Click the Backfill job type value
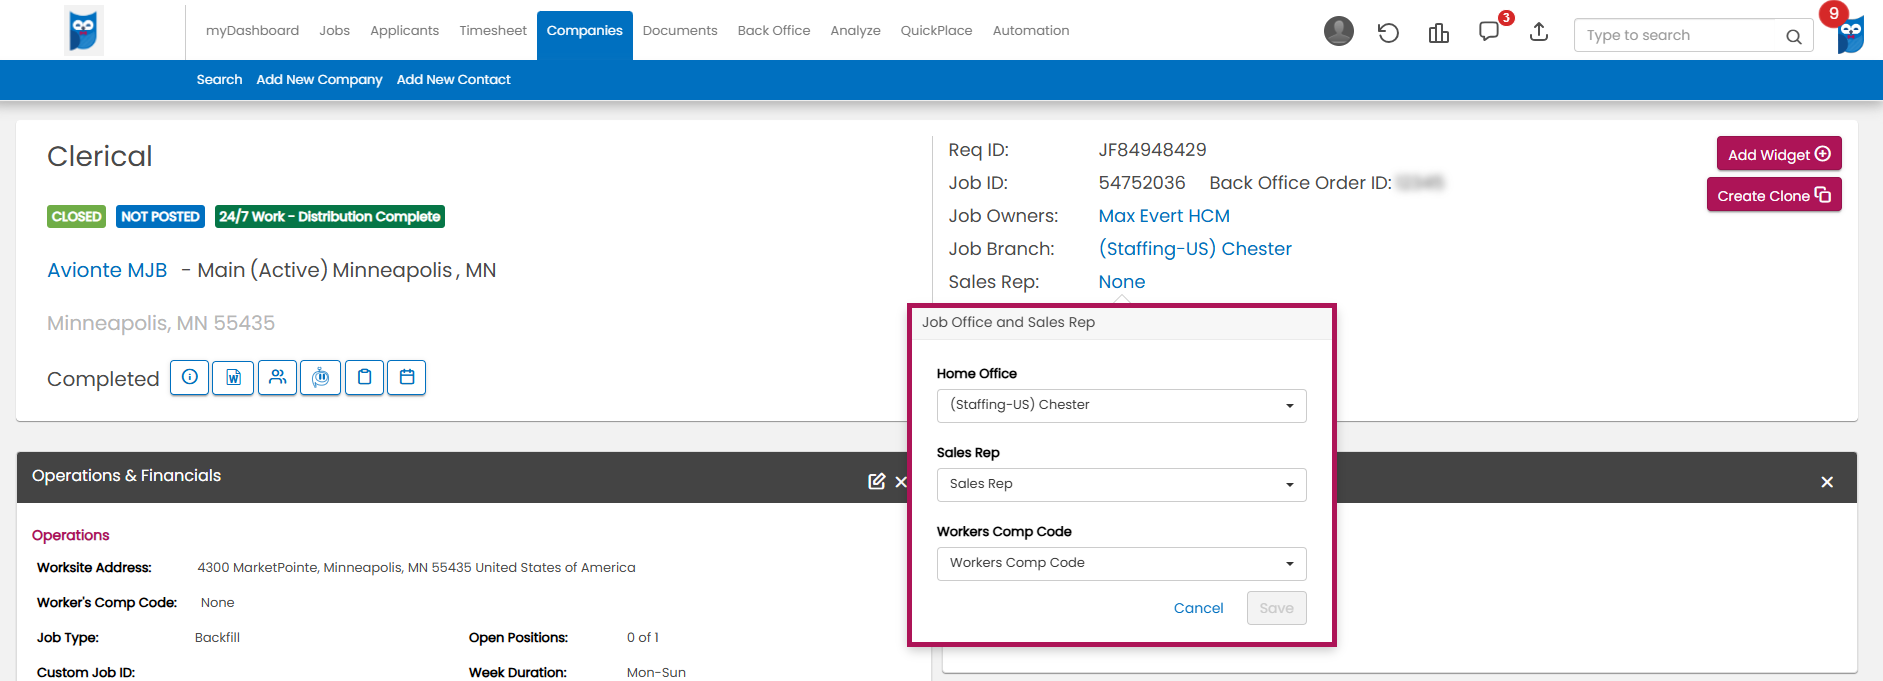Screen dimensions: 1883x681 point(217,638)
